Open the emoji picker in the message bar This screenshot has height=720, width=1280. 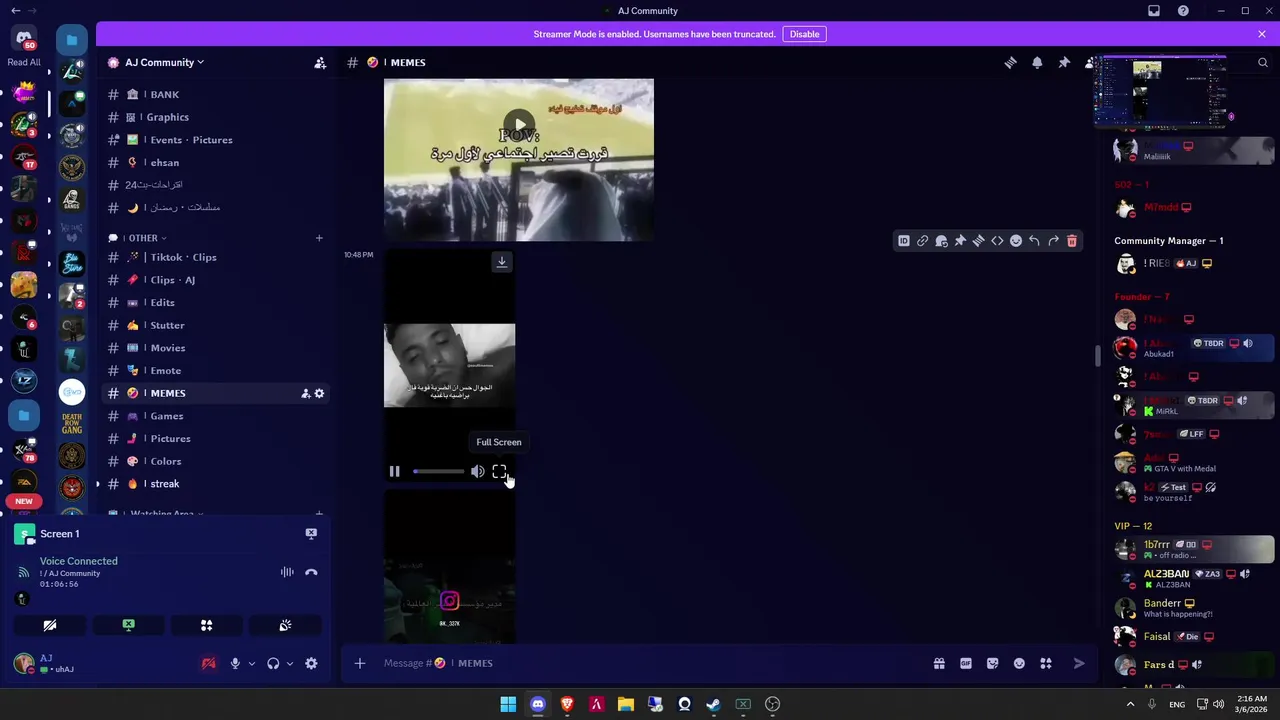point(1019,663)
